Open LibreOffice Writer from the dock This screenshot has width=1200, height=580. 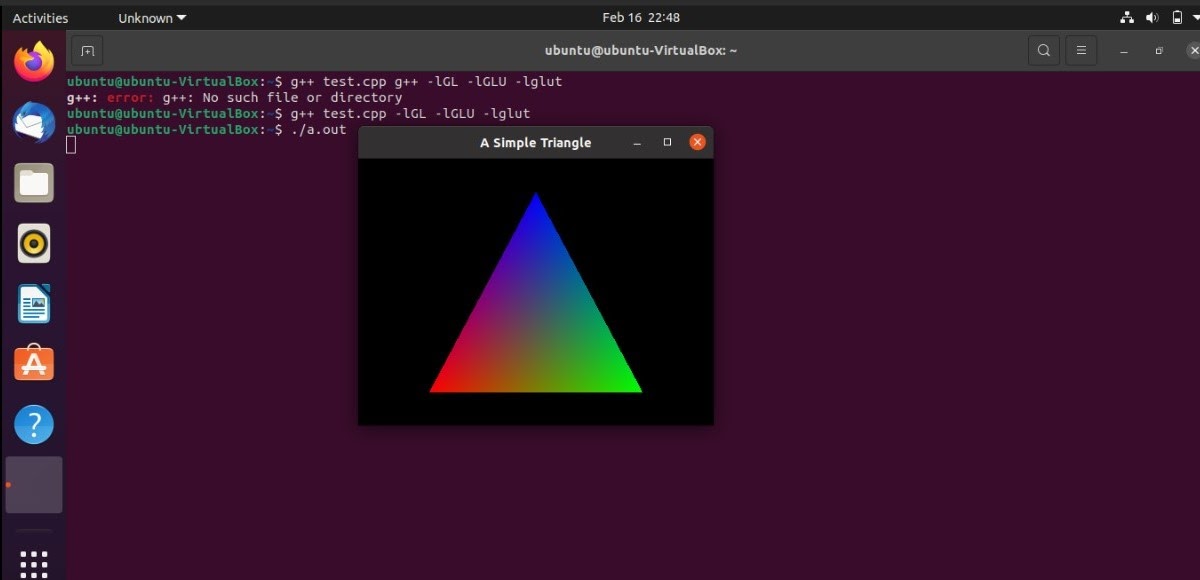pyautogui.click(x=33, y=302)
